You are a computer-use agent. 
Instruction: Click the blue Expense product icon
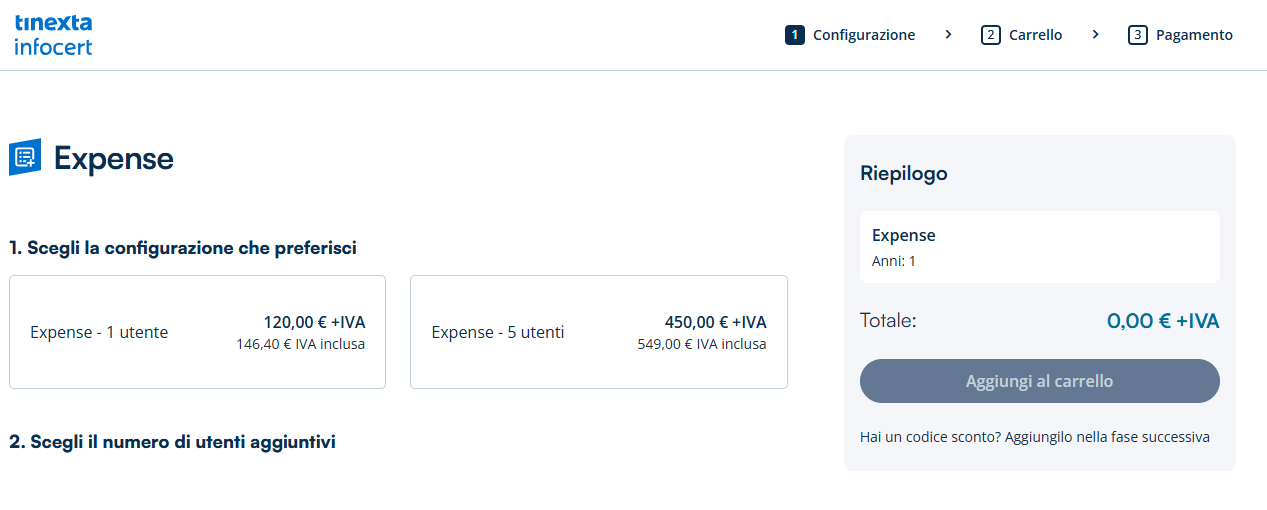pos(25,157)
